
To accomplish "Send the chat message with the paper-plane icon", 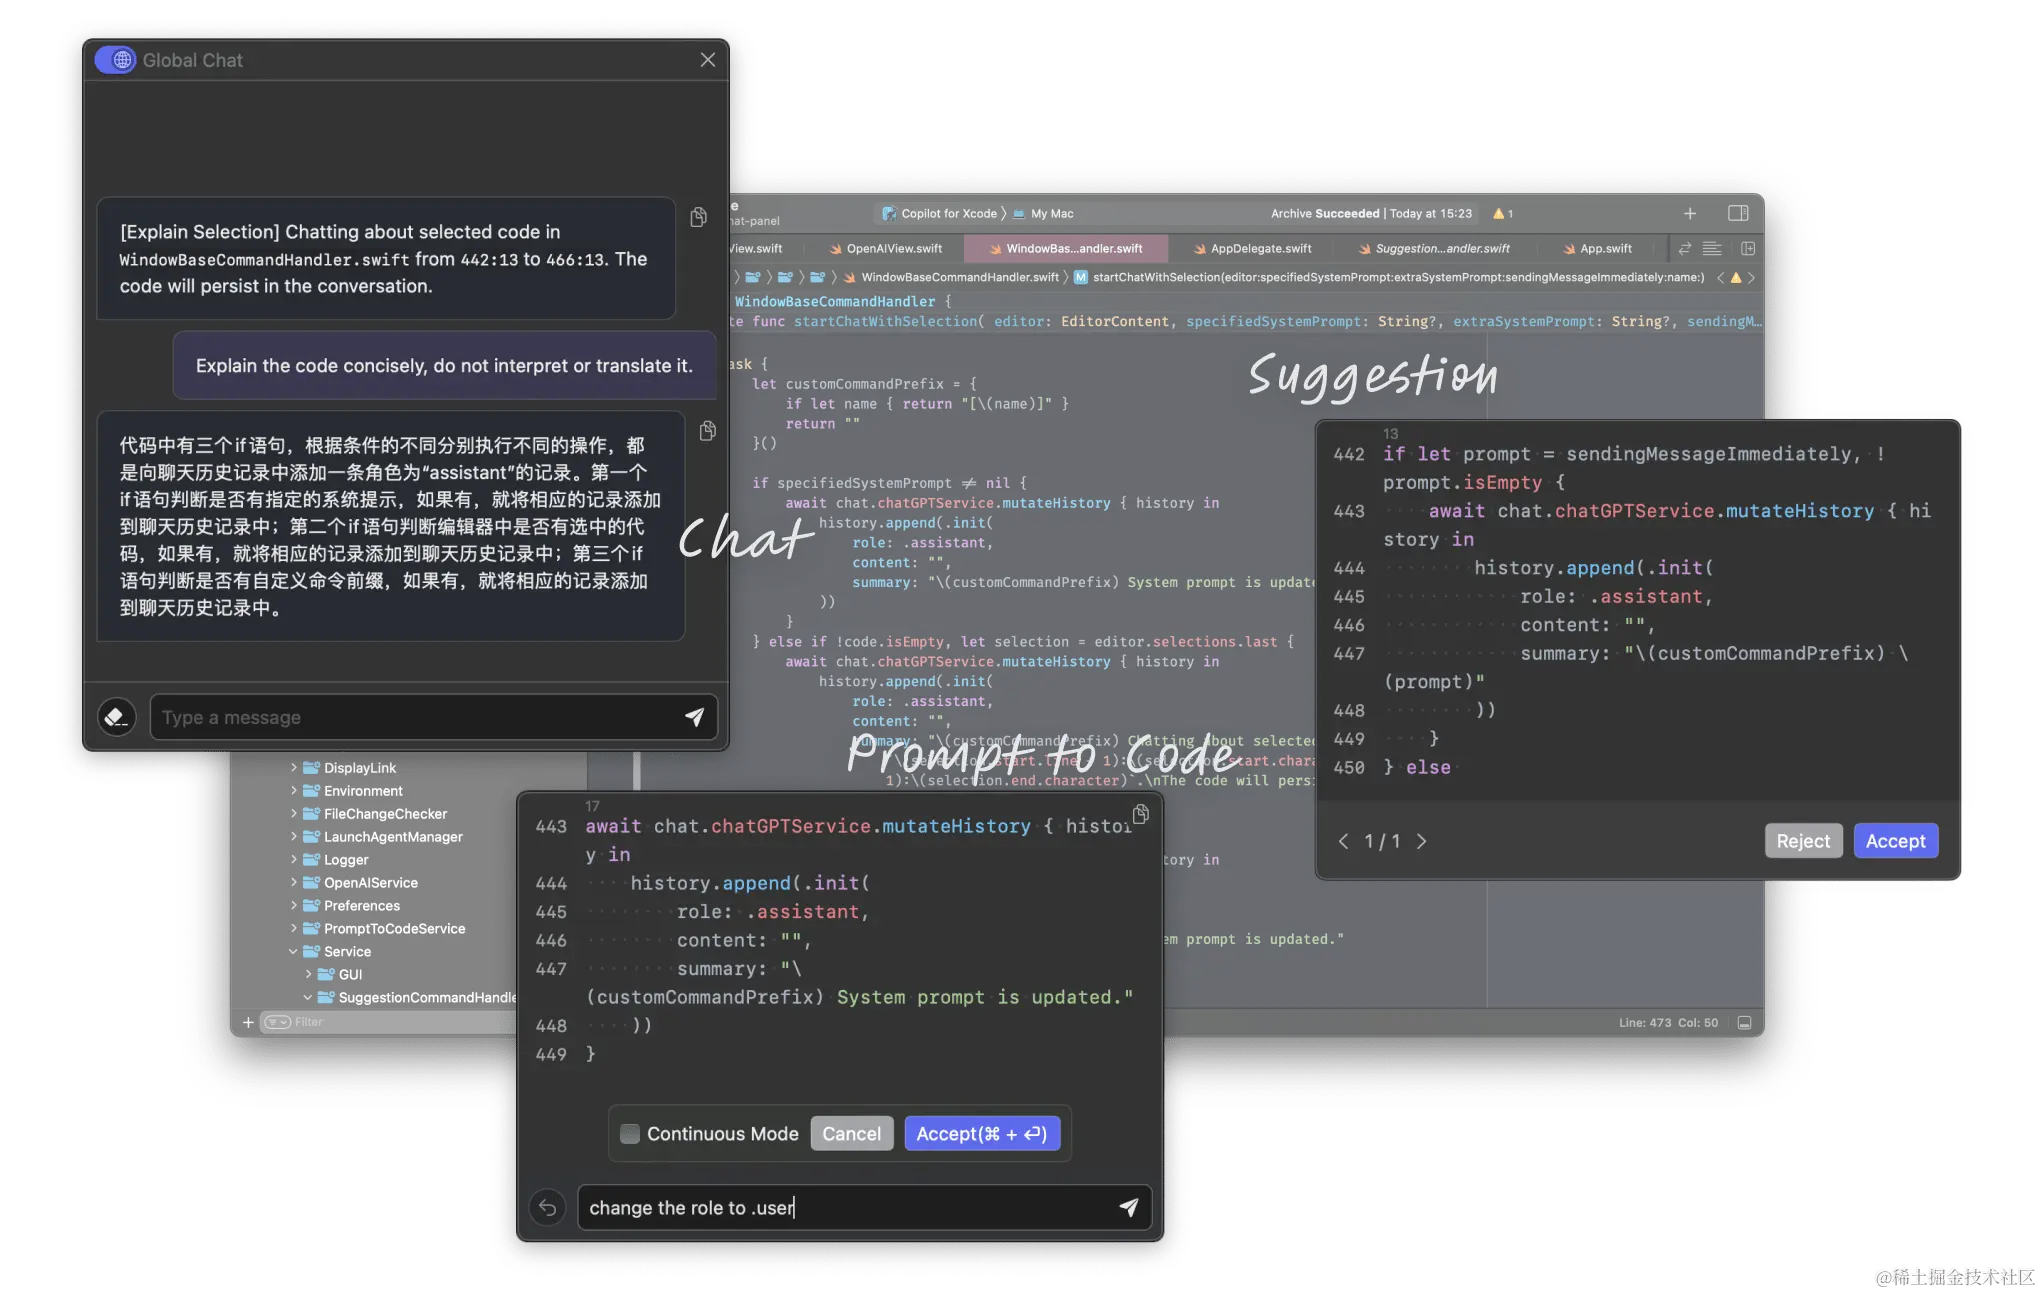I will (694, 716).
